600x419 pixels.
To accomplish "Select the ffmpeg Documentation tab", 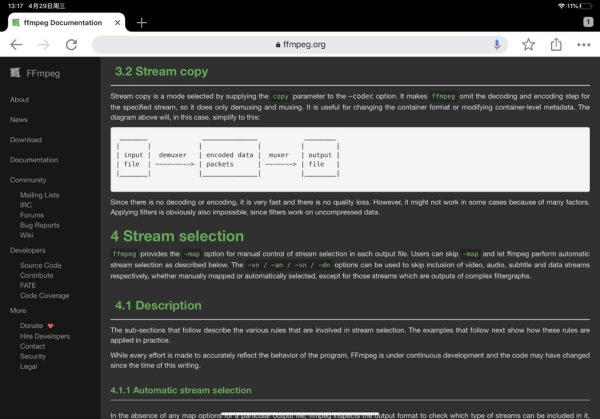I will click(66, 23).
